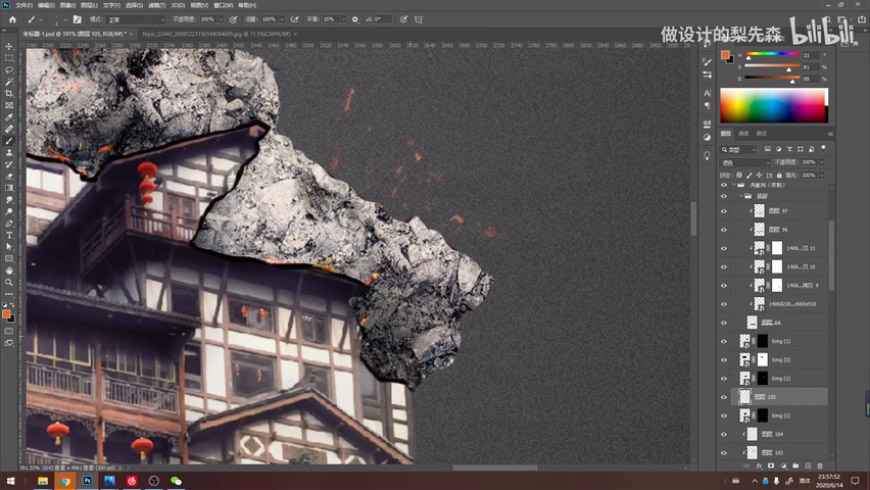Open Layers panel flyout menu
Screen dimensions: 870x490
pyautogui.click(x=830, y=134)
